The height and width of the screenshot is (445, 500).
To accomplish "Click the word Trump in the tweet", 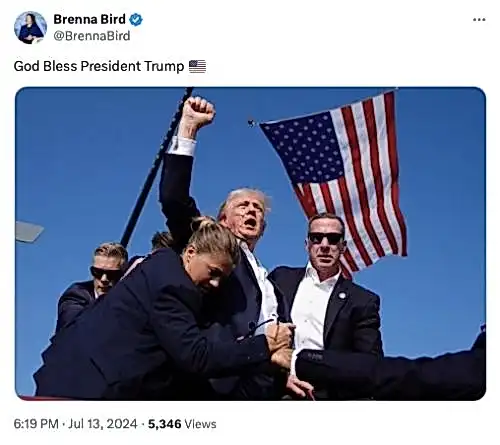I will [164, 66].
